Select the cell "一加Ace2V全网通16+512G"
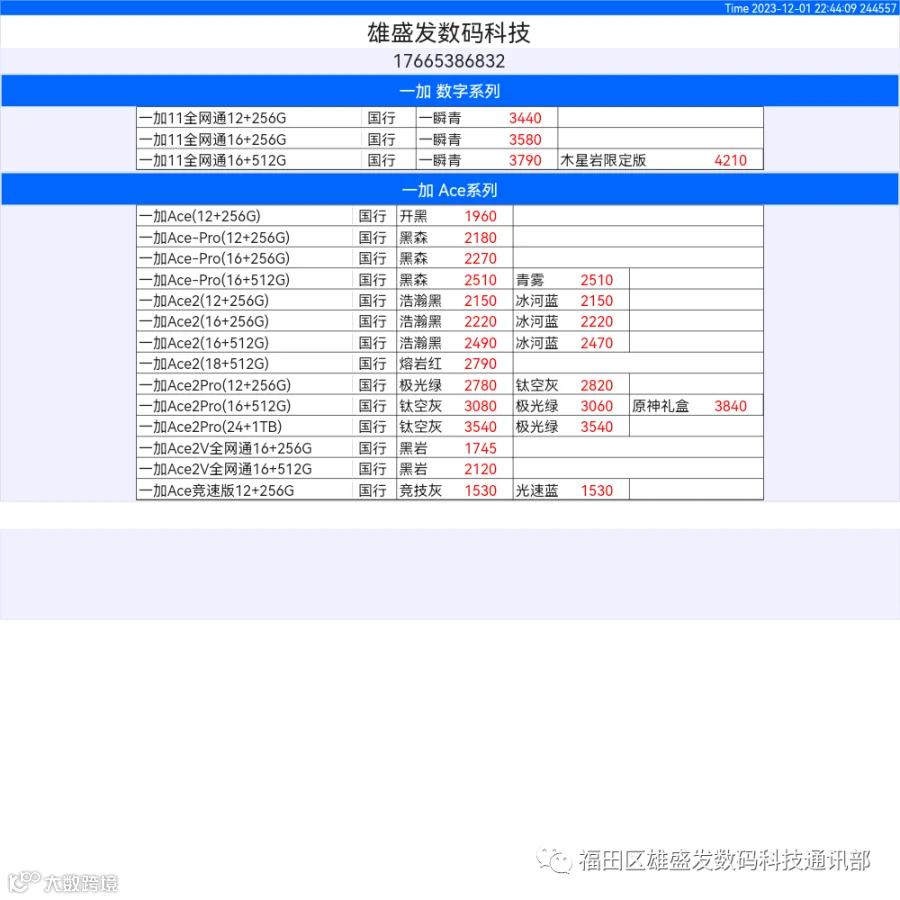Screen dimensions: 900x900 click(x=226, y=470)
